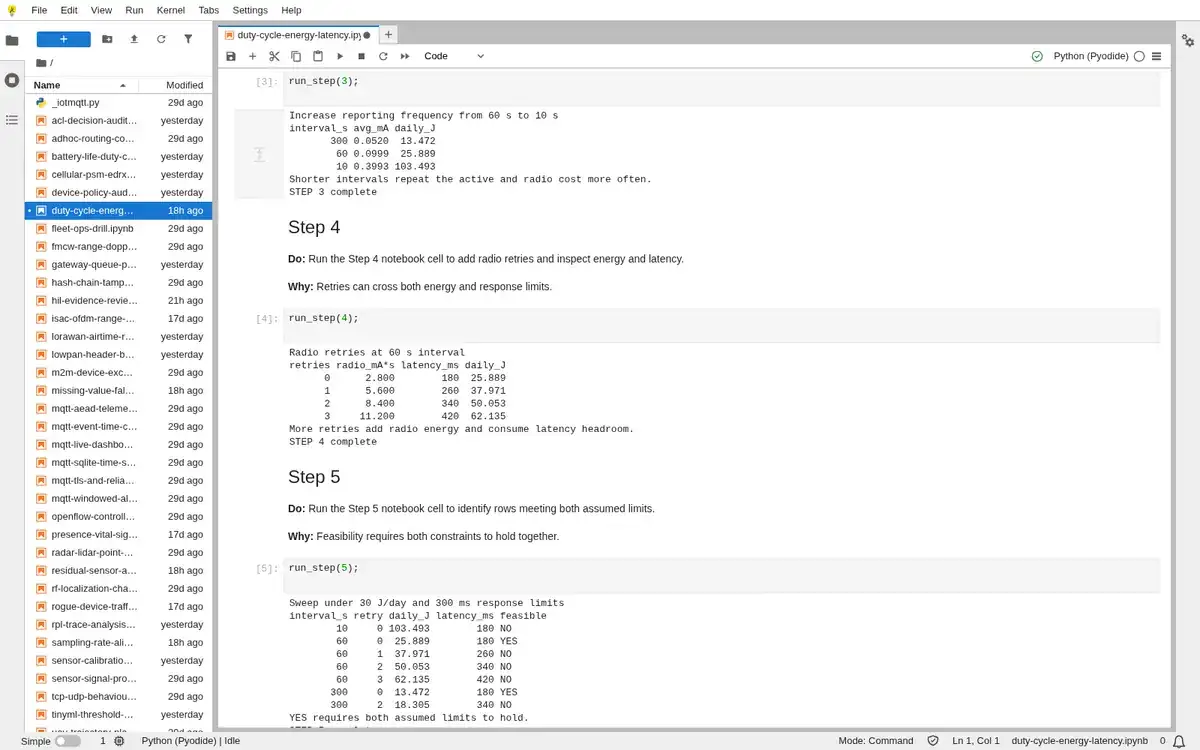Viewport: 1200px width, 750px height.
Task: Restart the kernel icon
Action: 383,56
